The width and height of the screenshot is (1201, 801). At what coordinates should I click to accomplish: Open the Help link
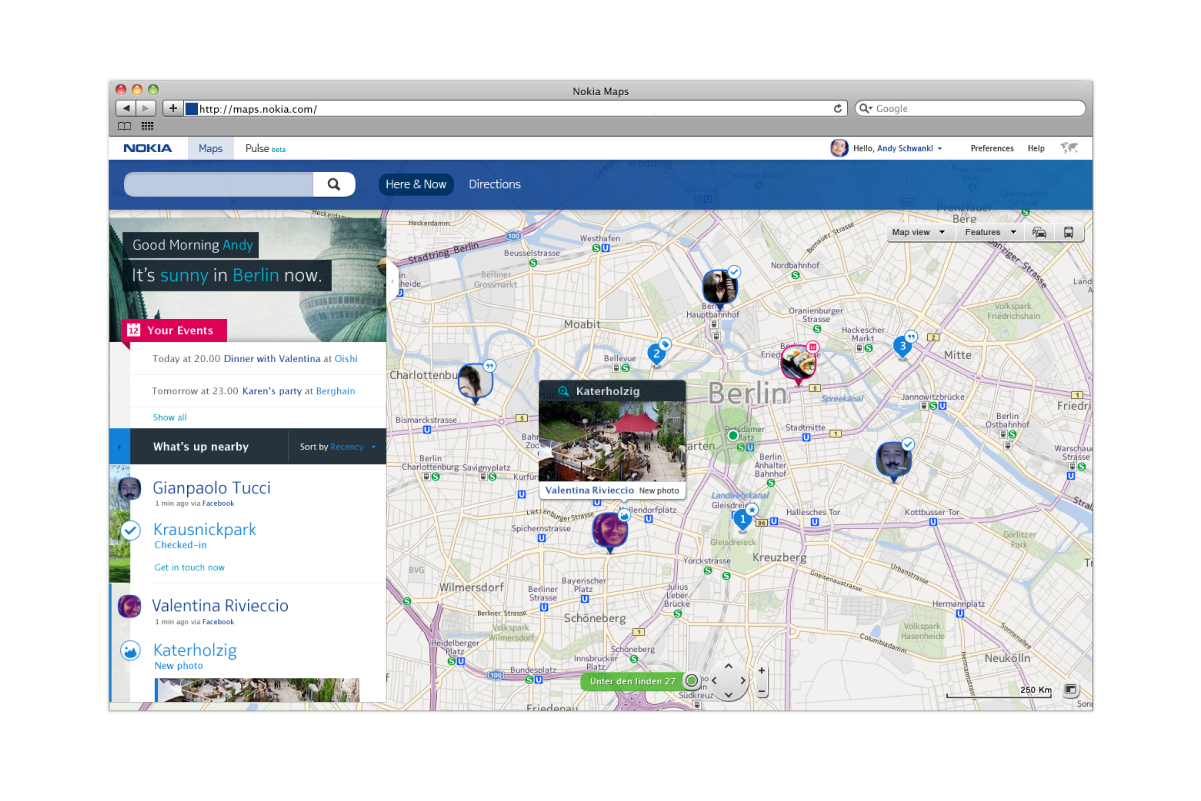pos(1036,148)
